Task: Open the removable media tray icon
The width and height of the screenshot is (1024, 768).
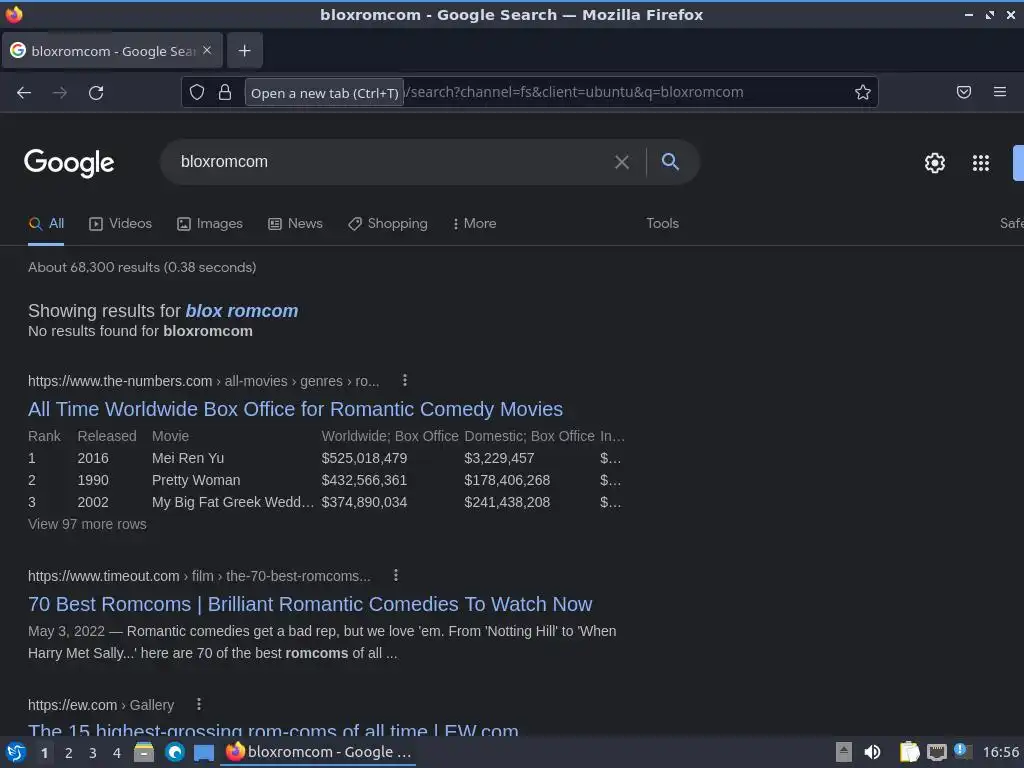Action: [x=844, y=752]
